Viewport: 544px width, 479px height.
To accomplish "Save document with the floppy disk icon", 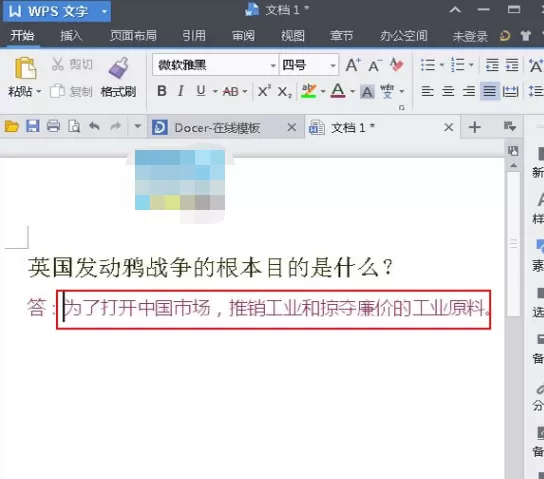I will [x=33, y=126].
